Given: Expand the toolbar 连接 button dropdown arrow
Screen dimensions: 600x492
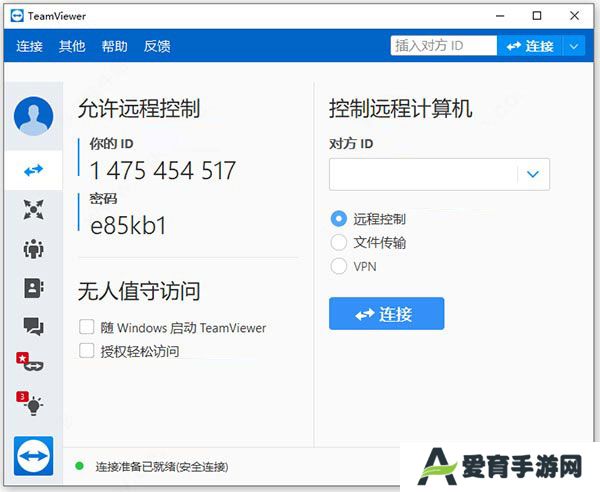Looking at the screenshot, I should coord(574,46).
